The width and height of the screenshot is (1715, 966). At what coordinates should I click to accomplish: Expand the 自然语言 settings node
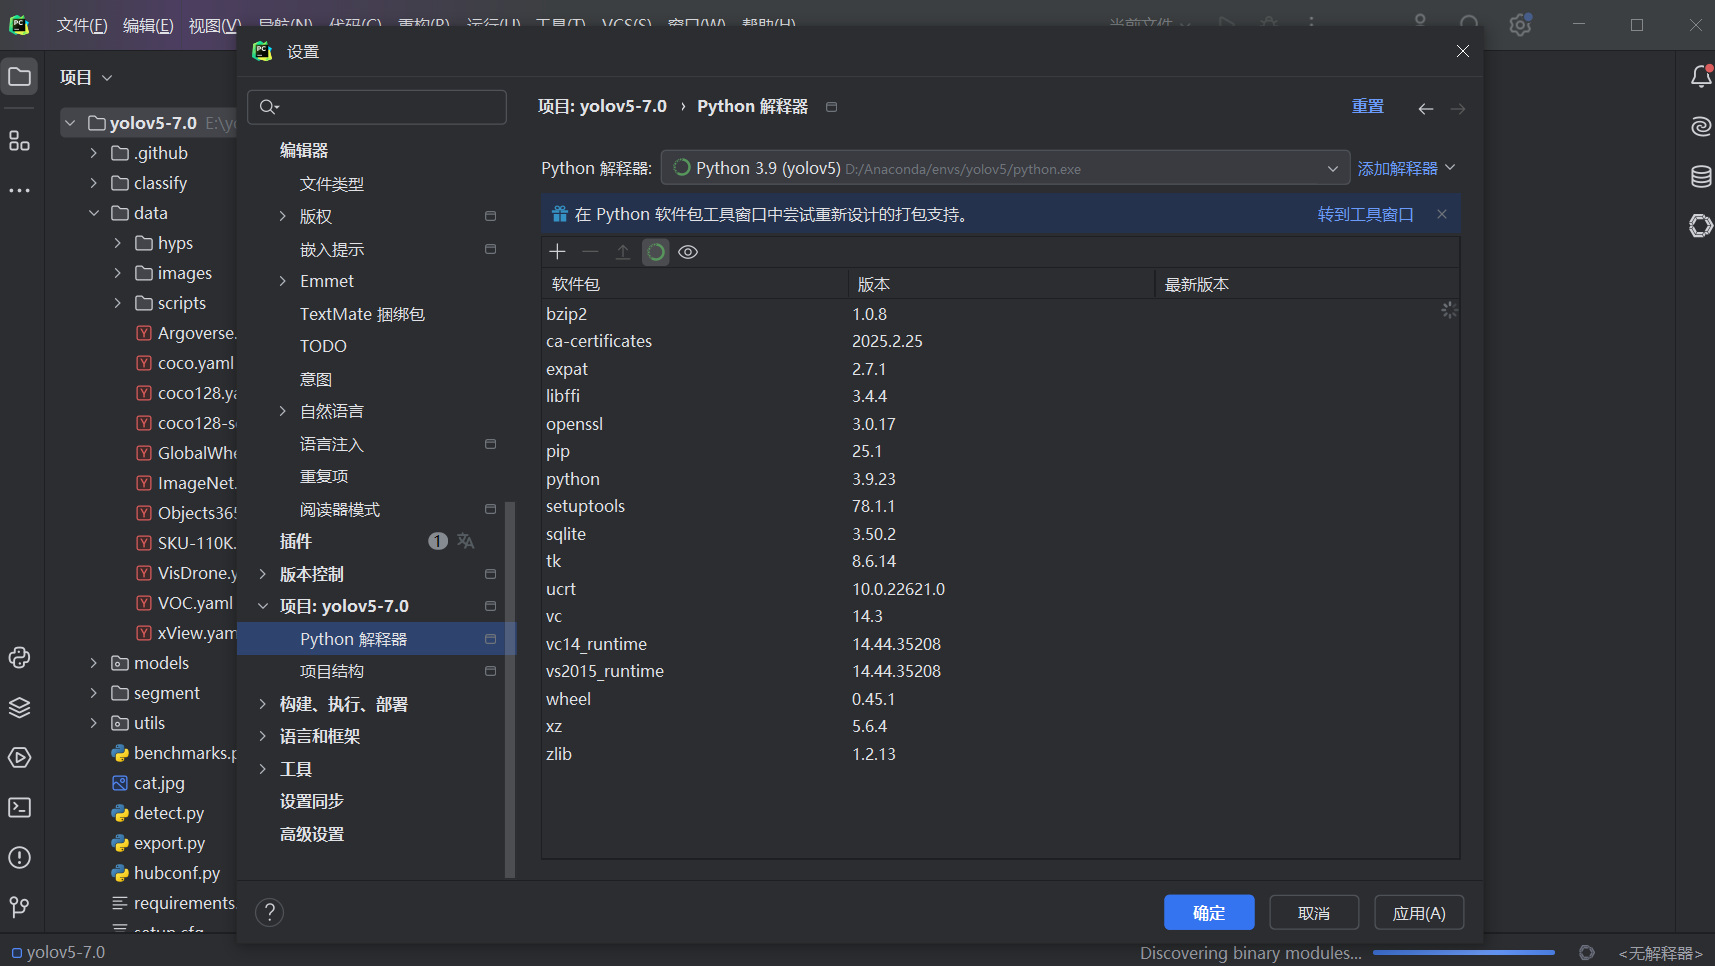(x=283, y=411)
